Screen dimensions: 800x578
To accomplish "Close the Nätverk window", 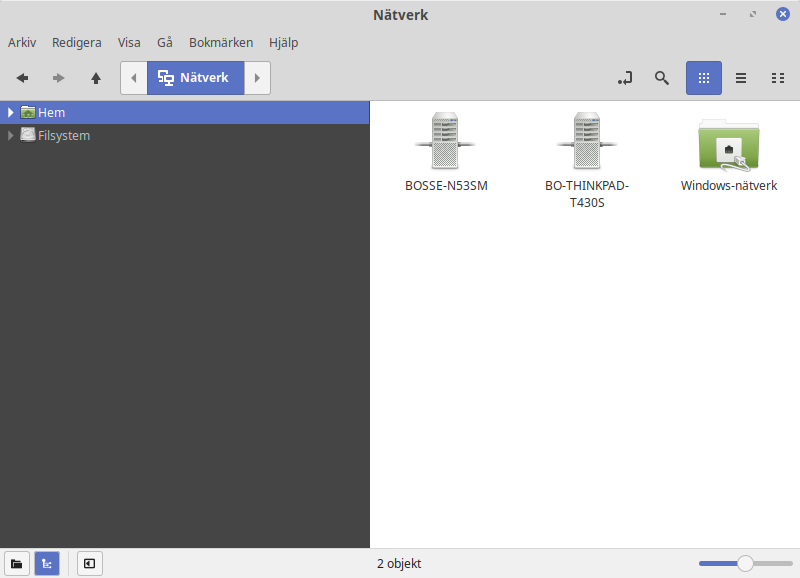I will pos(783,14).
